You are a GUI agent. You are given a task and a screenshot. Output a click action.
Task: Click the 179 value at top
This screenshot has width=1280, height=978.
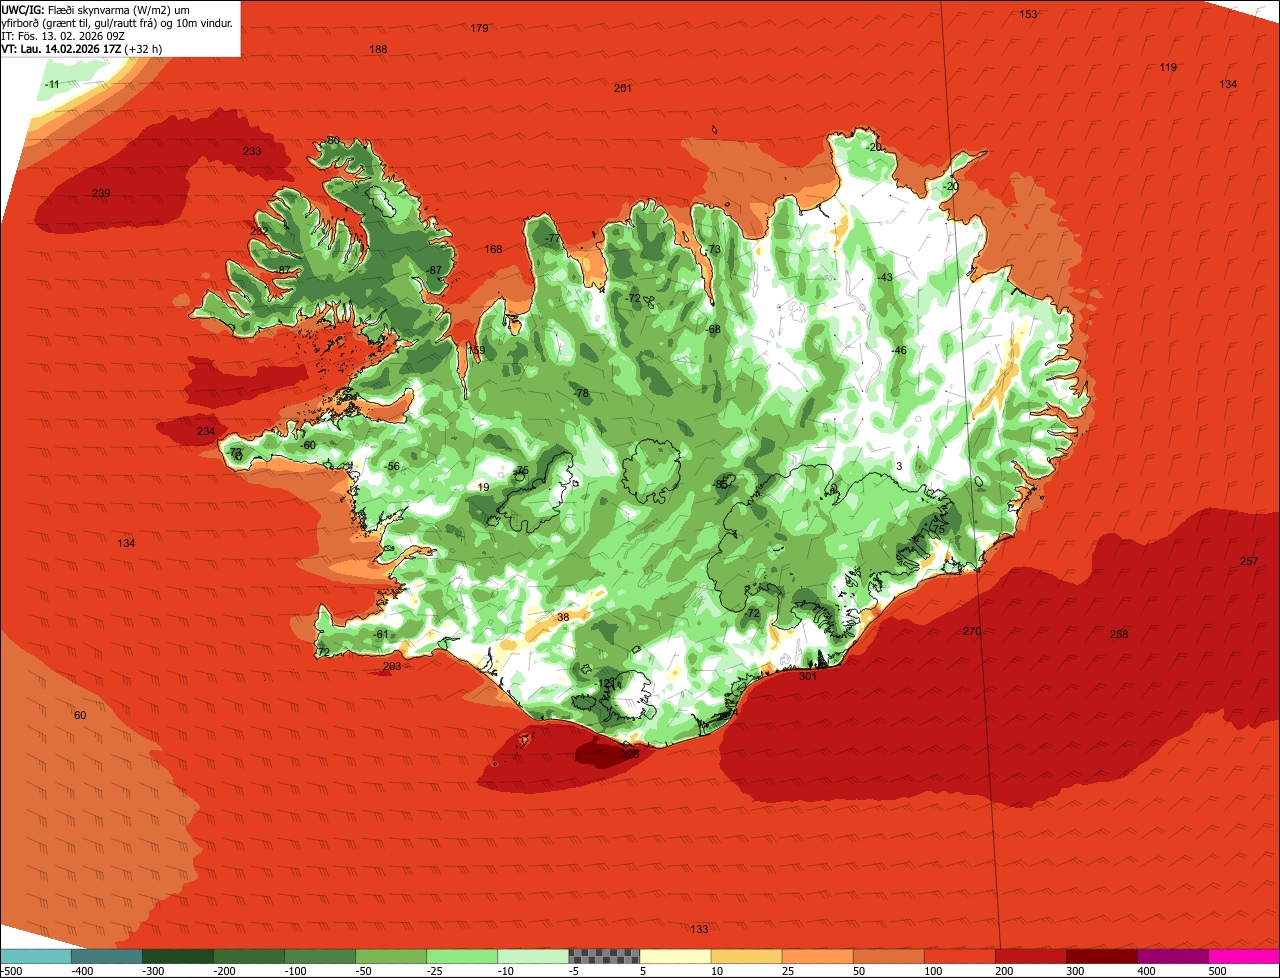pyautogui.click(x=479, y=28)
